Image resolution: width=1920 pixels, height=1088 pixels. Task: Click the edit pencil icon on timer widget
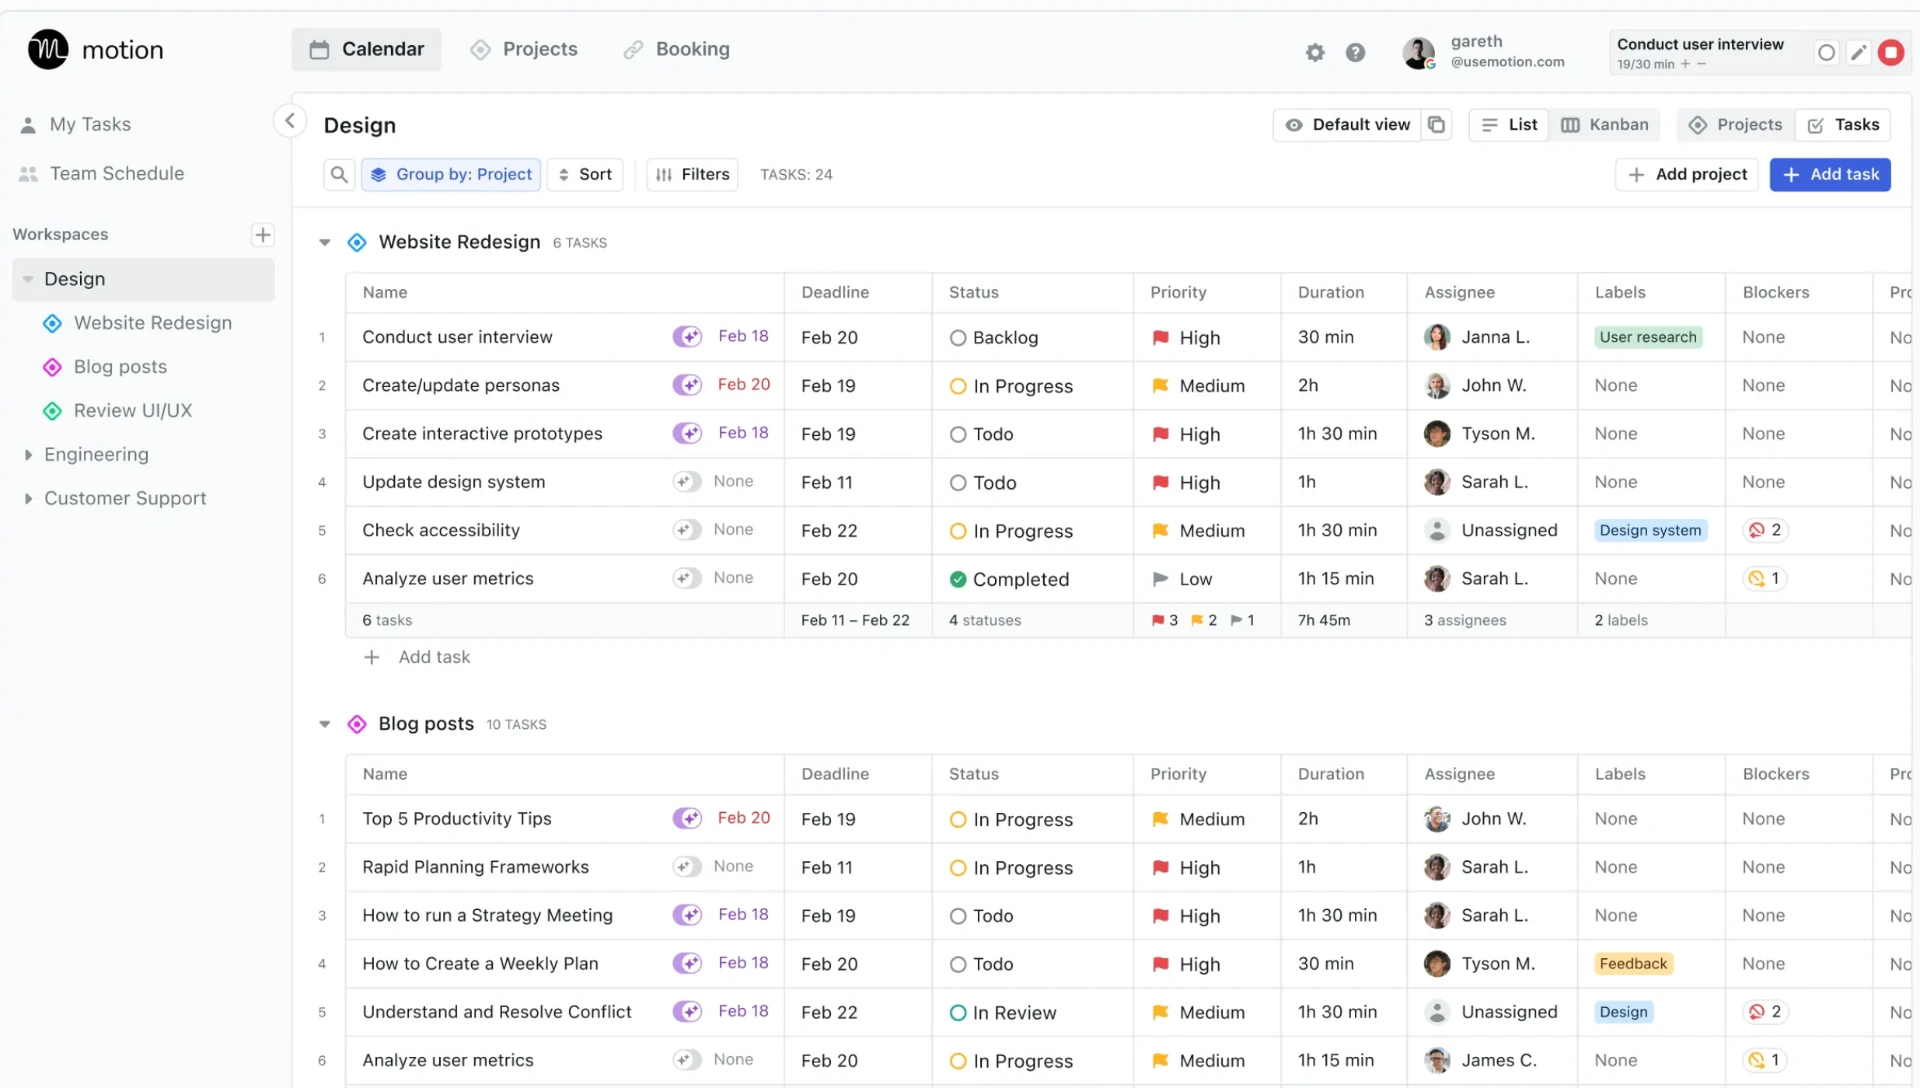1858,52
